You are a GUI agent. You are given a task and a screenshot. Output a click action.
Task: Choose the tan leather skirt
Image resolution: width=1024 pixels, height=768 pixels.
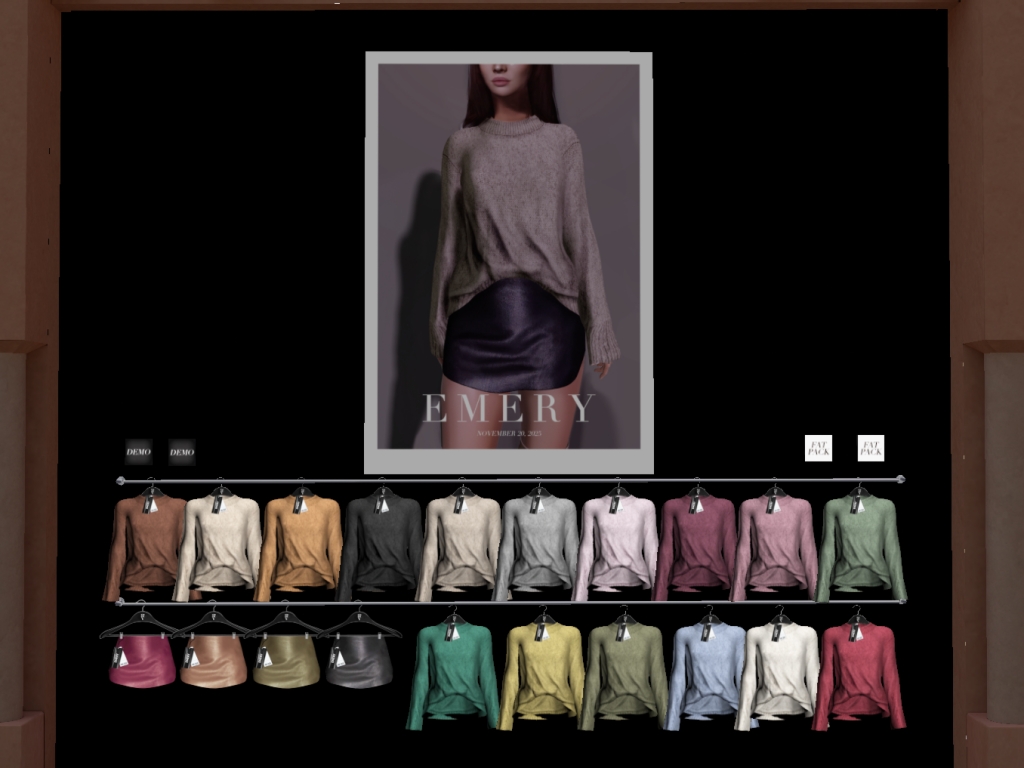pos(214,662)
